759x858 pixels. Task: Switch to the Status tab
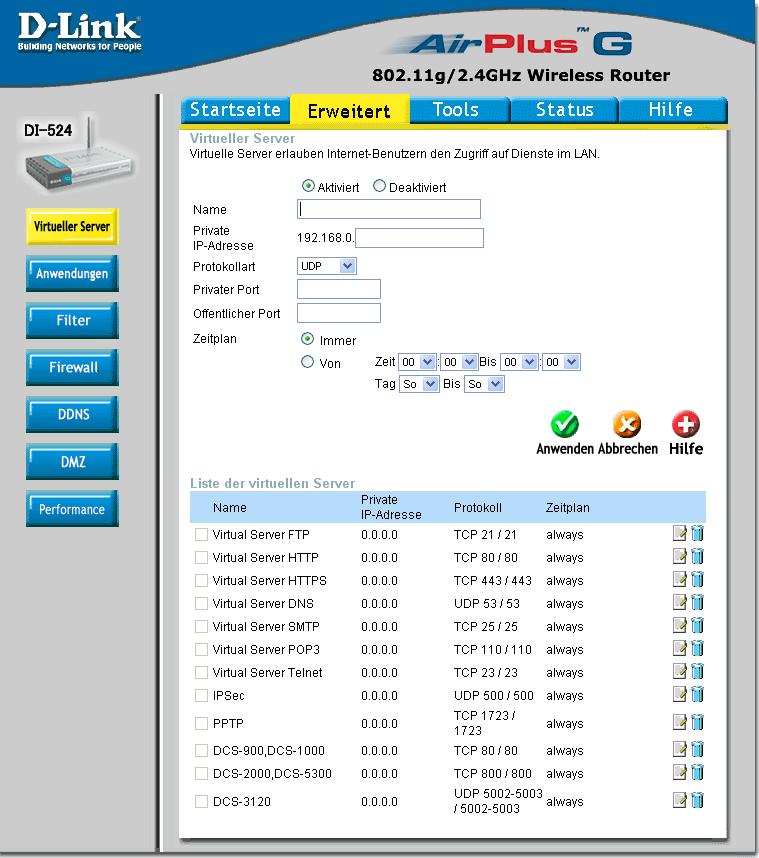[565, 110]
